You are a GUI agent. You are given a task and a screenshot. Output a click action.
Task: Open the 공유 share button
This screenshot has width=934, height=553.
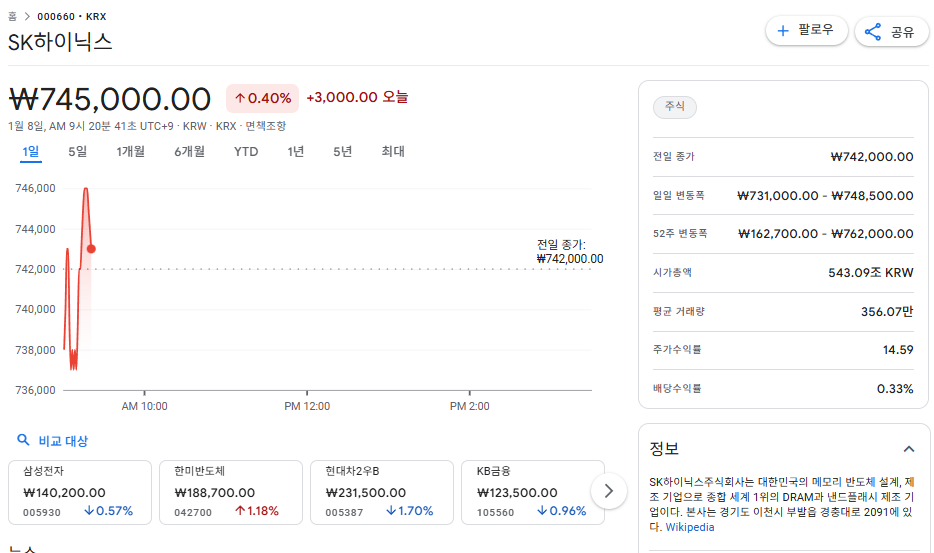891,32
